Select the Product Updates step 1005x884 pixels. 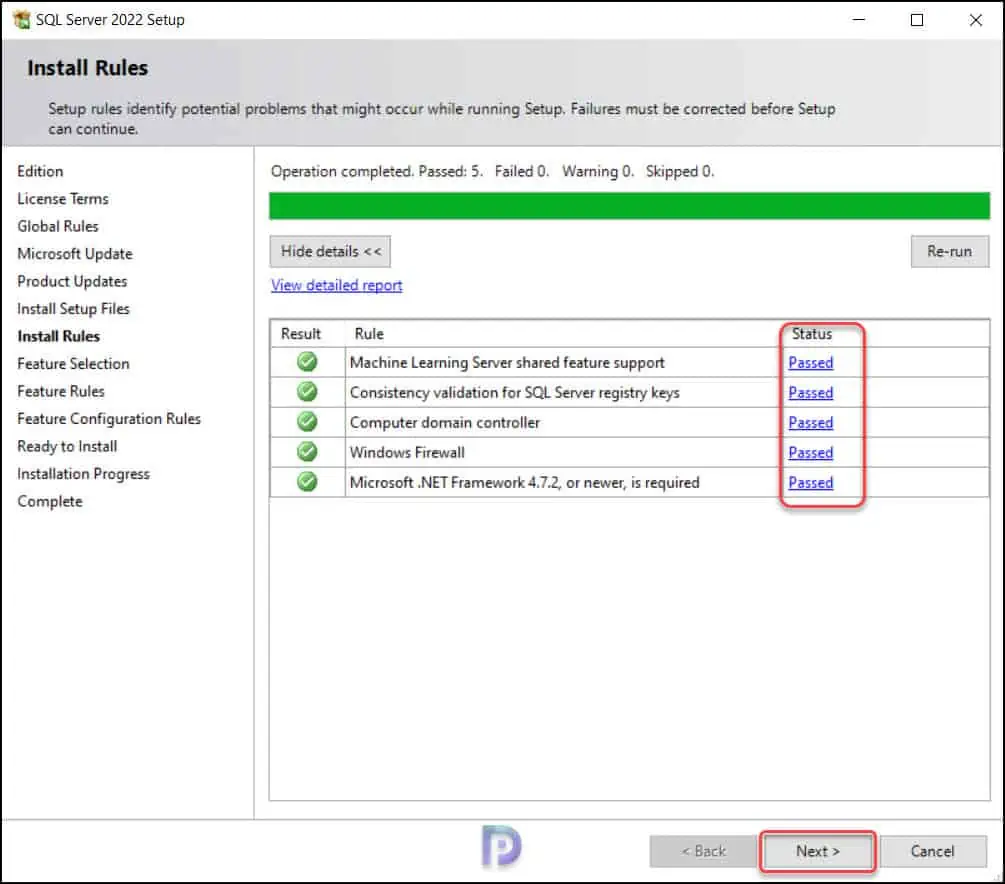72,281
